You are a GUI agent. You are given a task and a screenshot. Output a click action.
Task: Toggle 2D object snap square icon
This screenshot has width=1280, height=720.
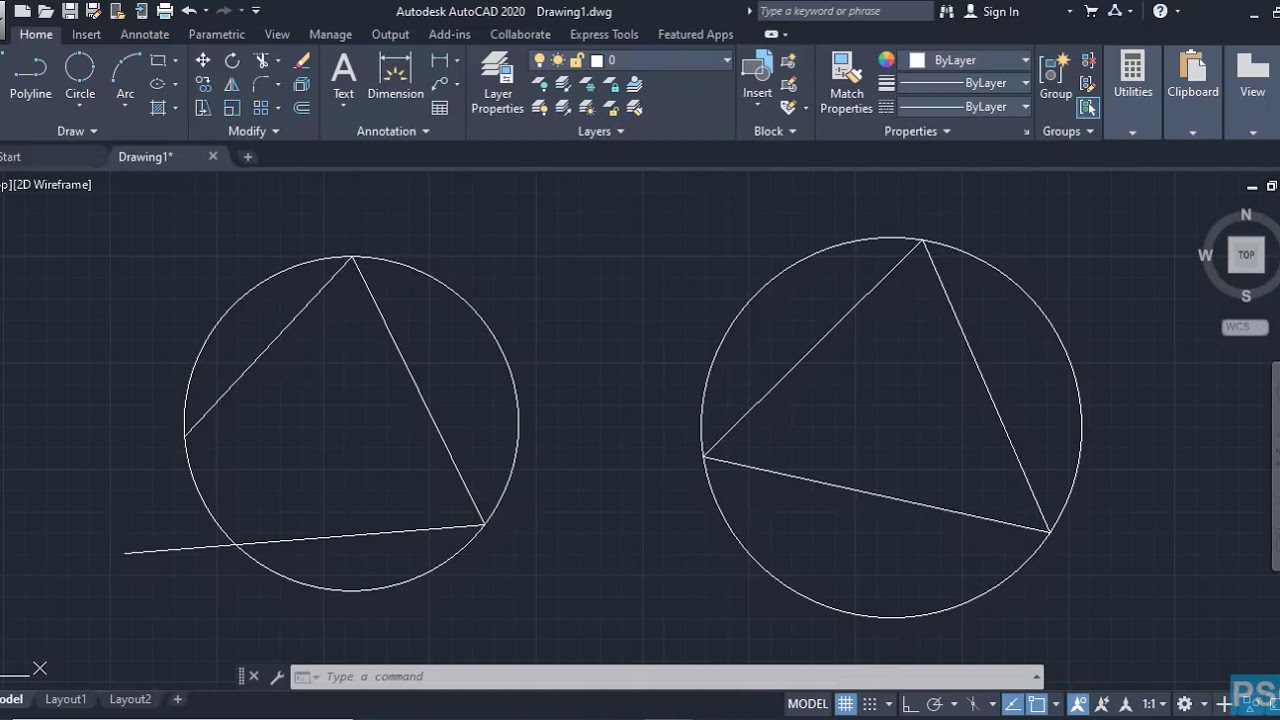coord(1037,704)
